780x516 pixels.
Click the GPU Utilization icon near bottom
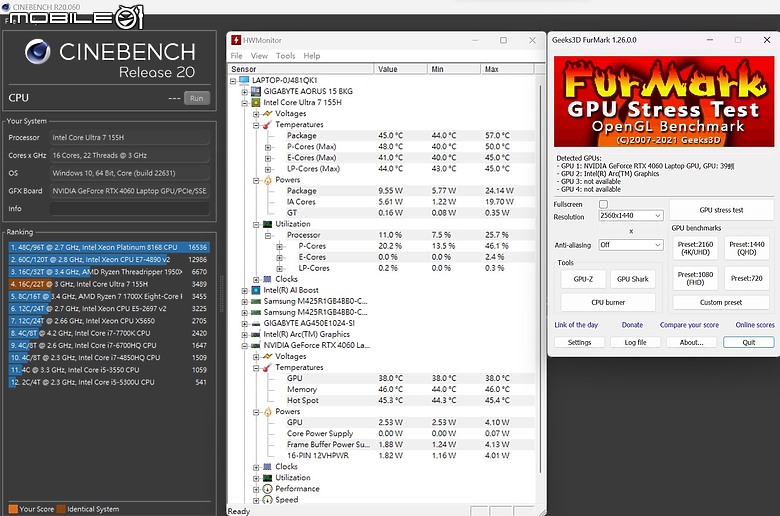[268, 478]
